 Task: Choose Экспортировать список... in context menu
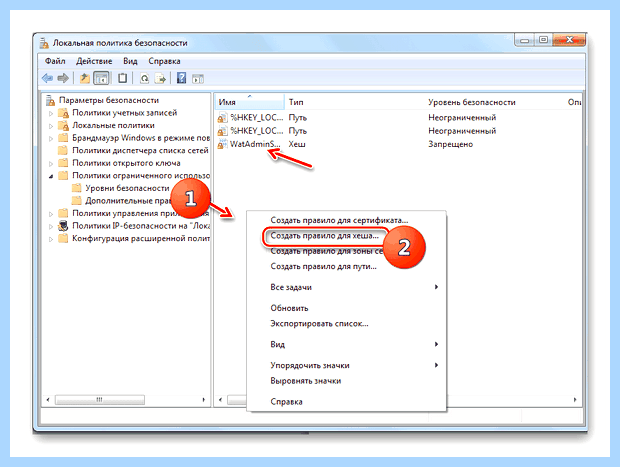346,323
